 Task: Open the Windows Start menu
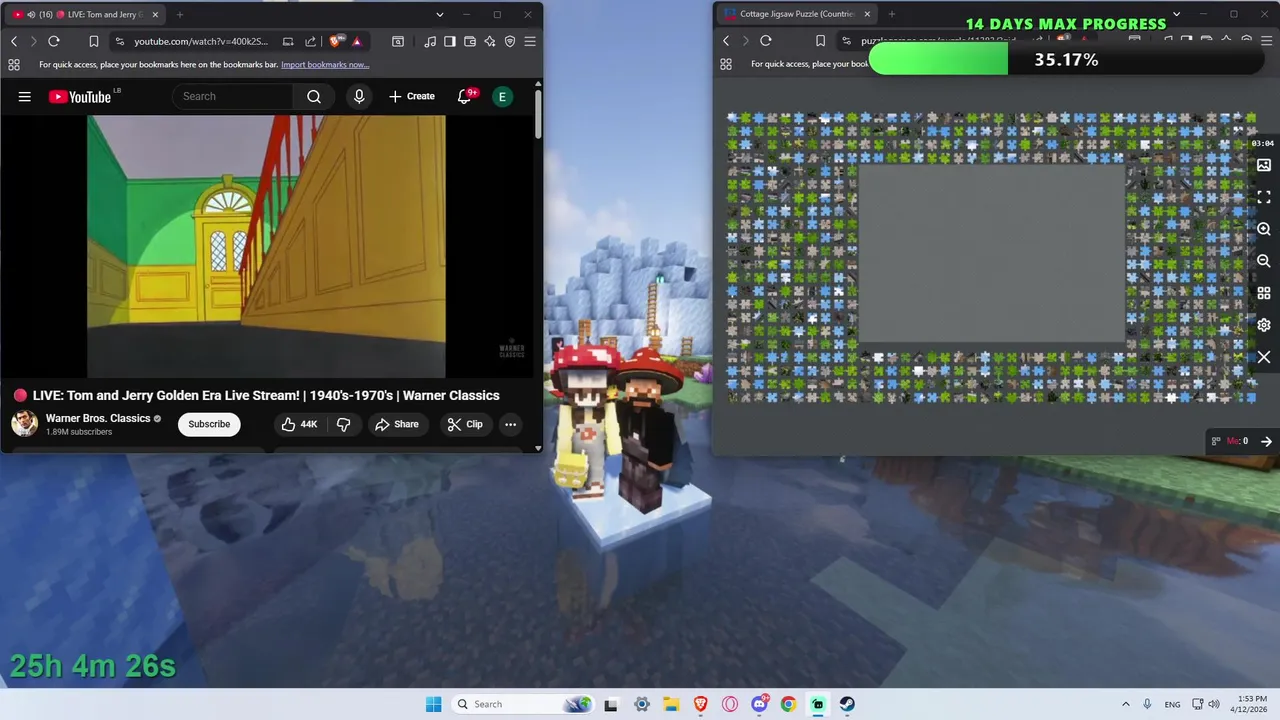point(433,704)
